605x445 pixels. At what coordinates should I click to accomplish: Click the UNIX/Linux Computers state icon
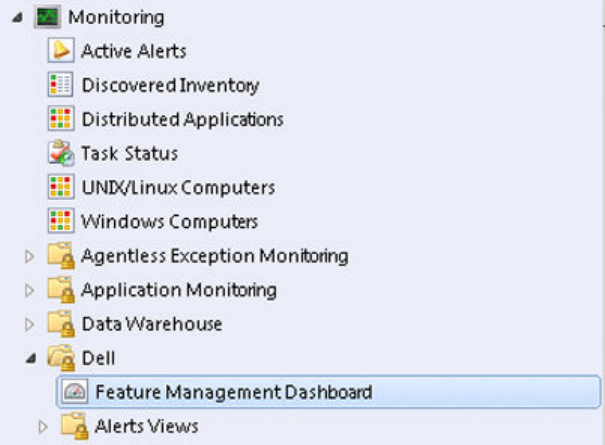coord(61,187)
